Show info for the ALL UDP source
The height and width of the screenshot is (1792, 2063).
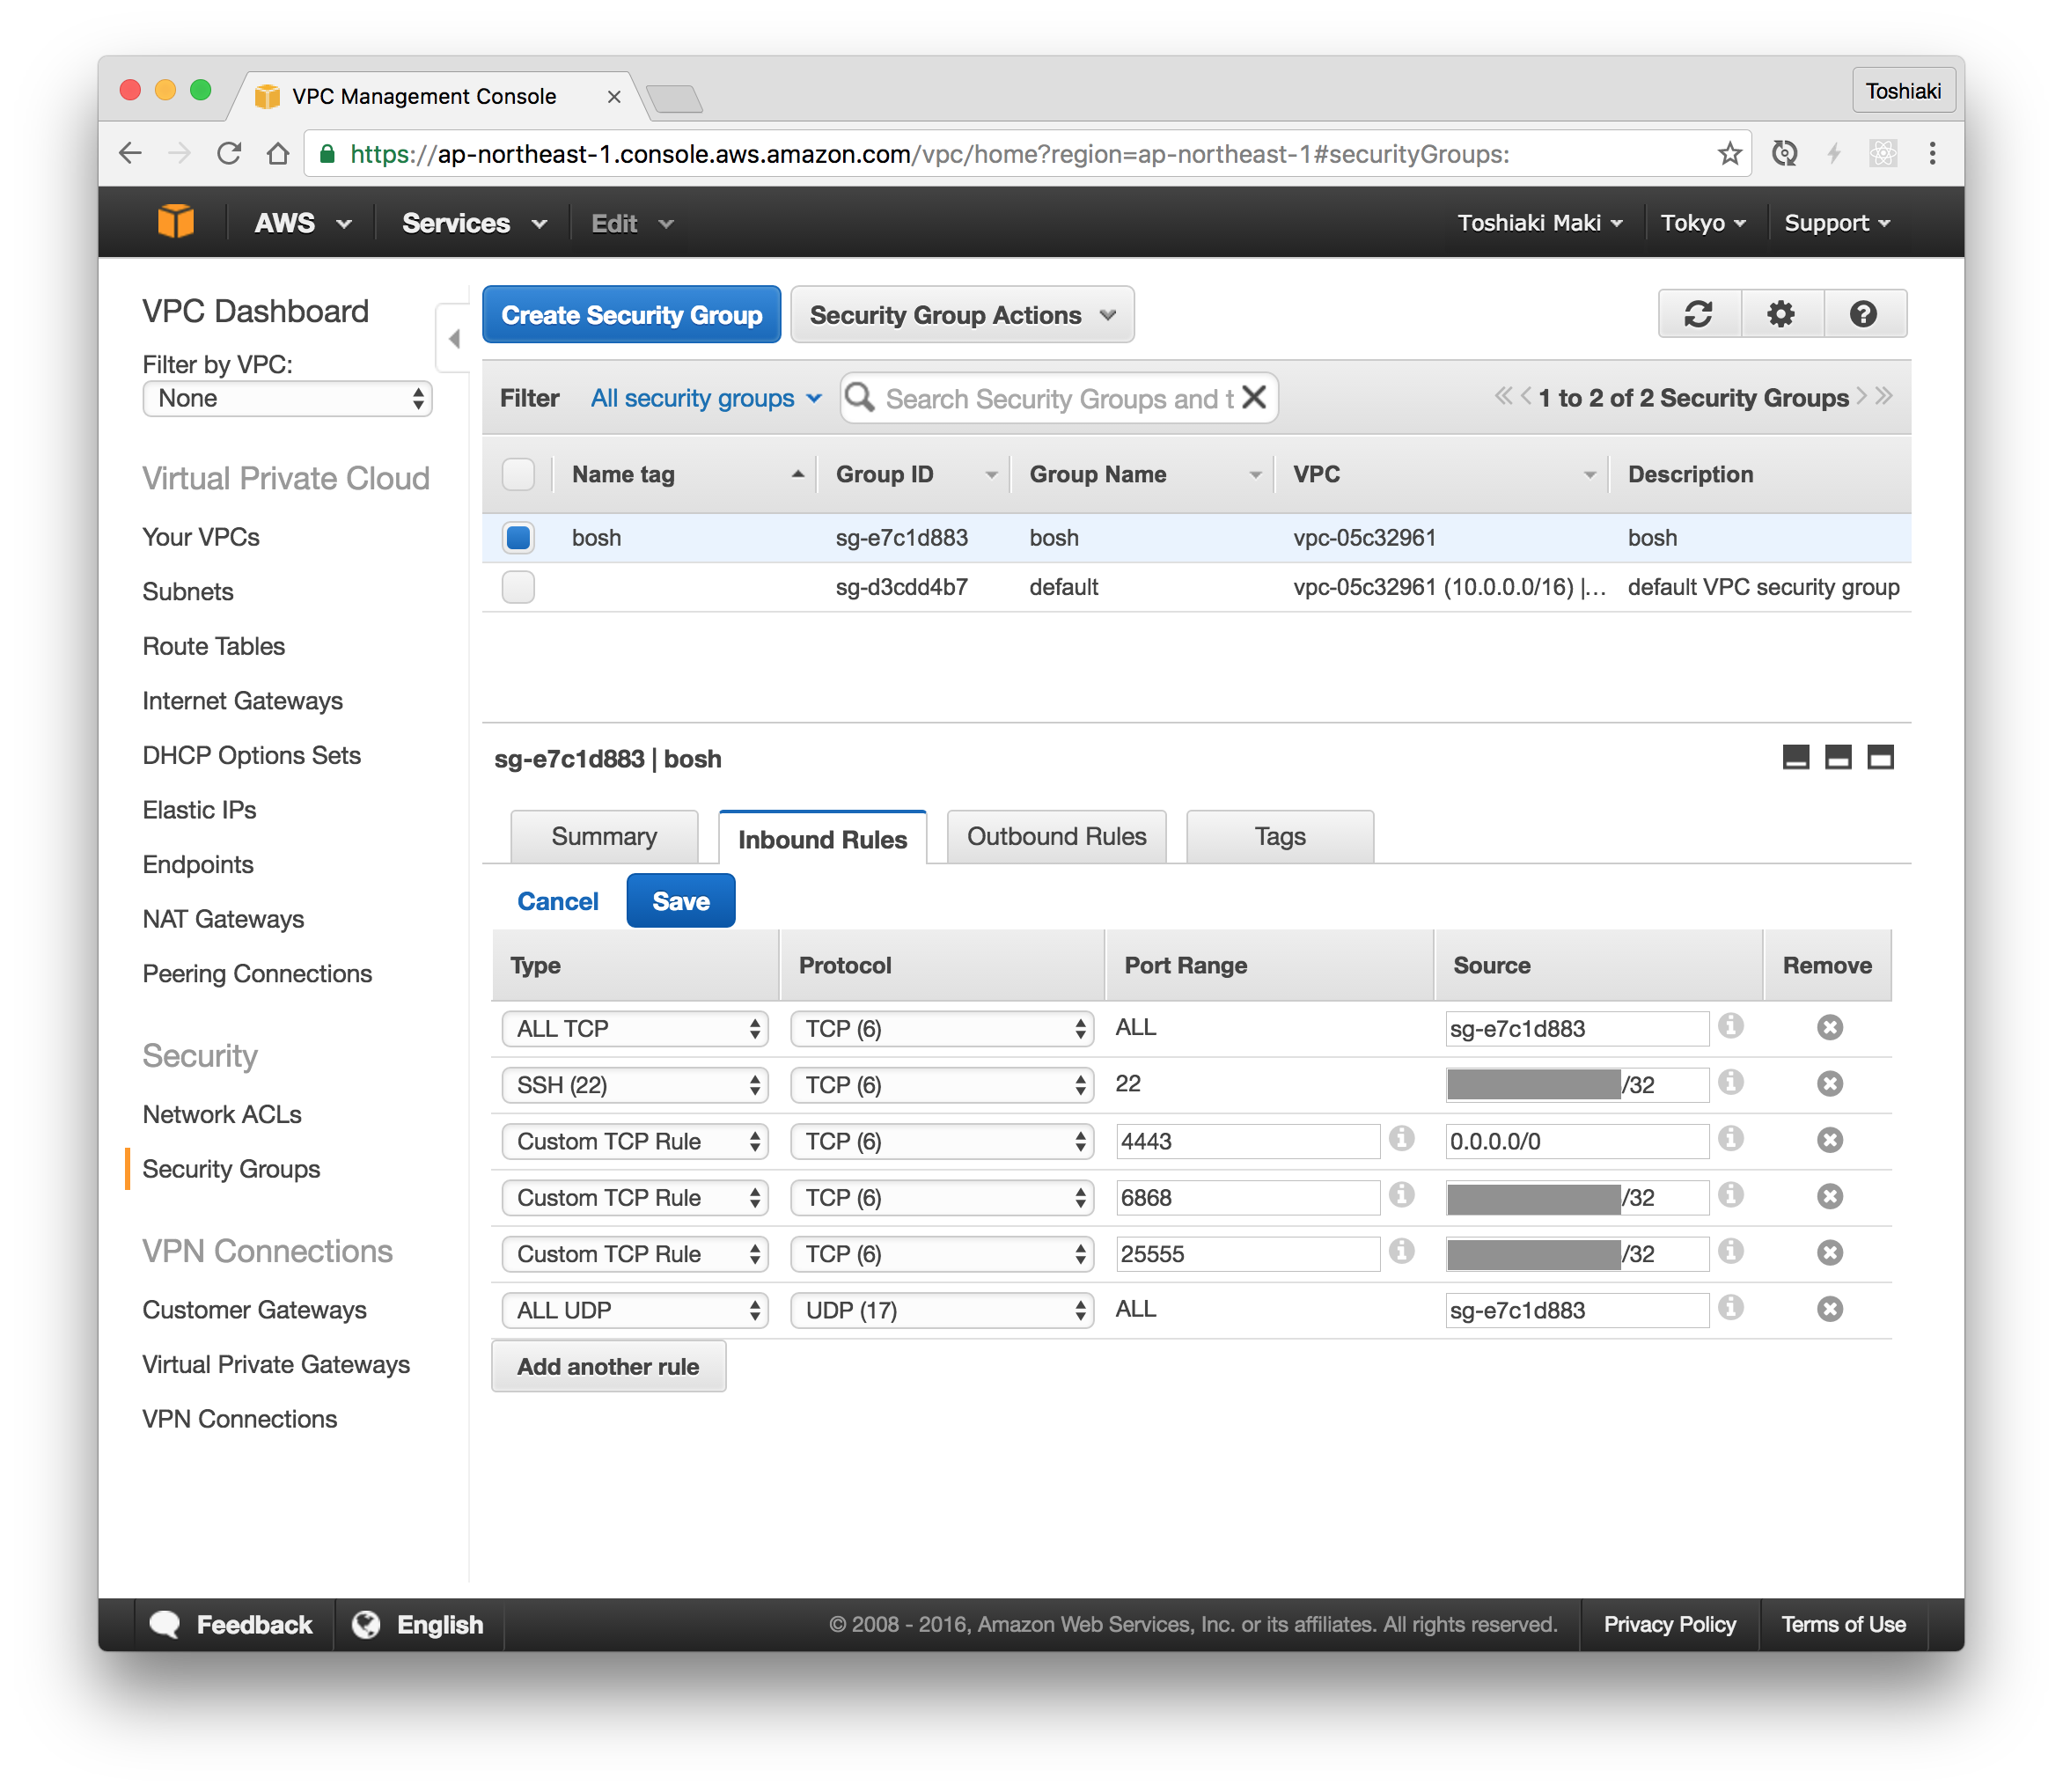(1731, 1307)
